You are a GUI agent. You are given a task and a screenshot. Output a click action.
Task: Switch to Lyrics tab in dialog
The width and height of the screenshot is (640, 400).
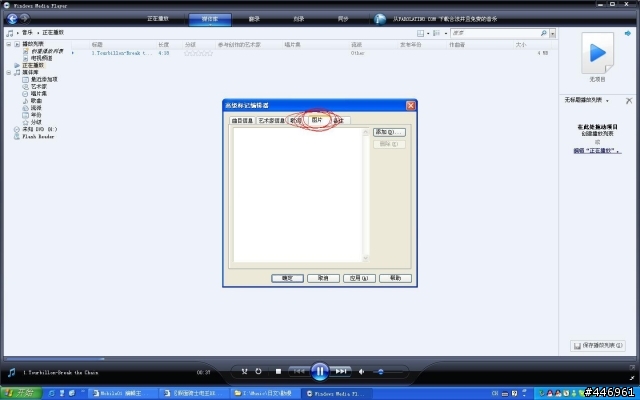click(x=296, y=120)
